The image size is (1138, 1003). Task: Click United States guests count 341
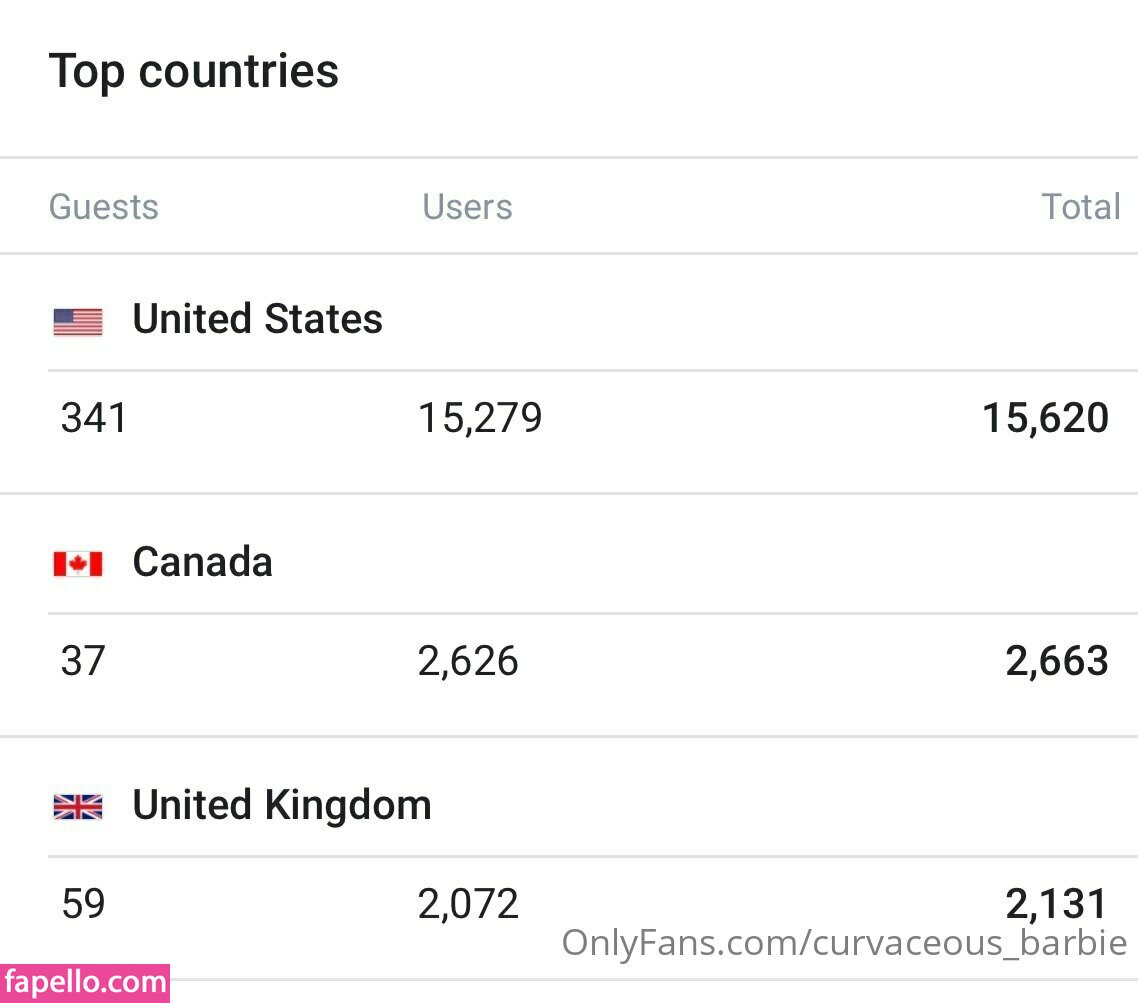94,418
